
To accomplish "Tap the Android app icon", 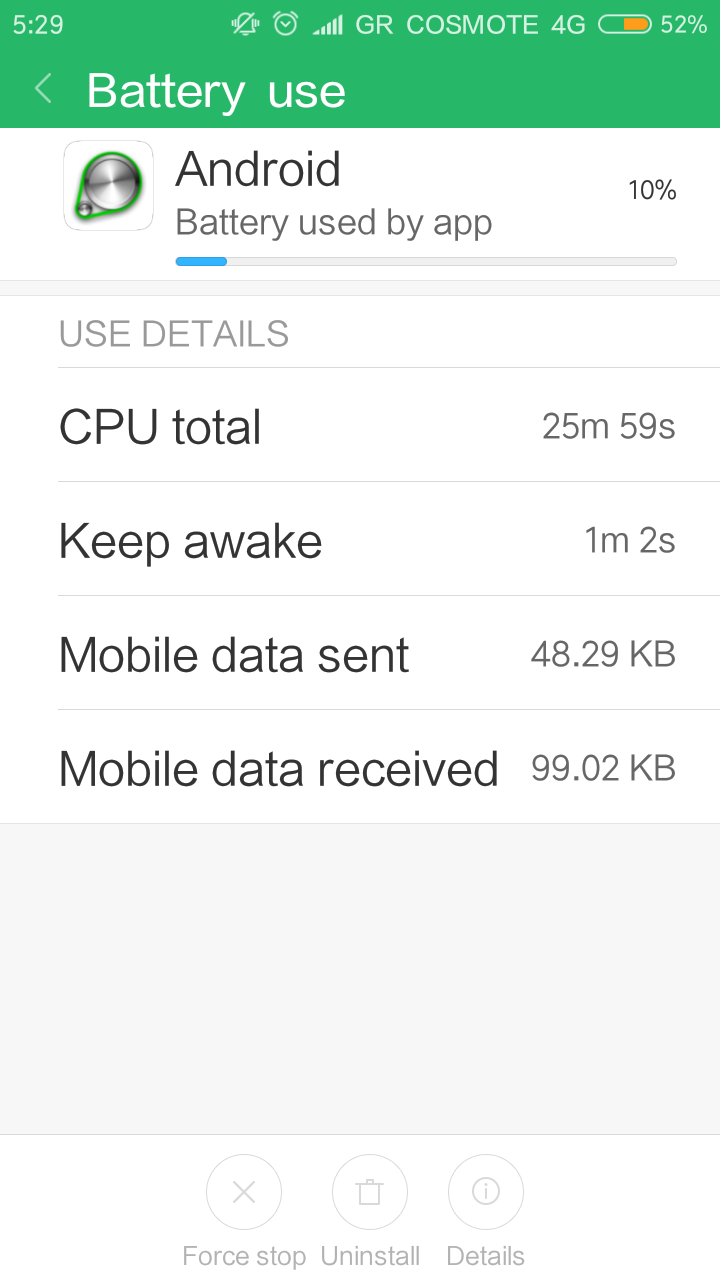I will (108, 186).
